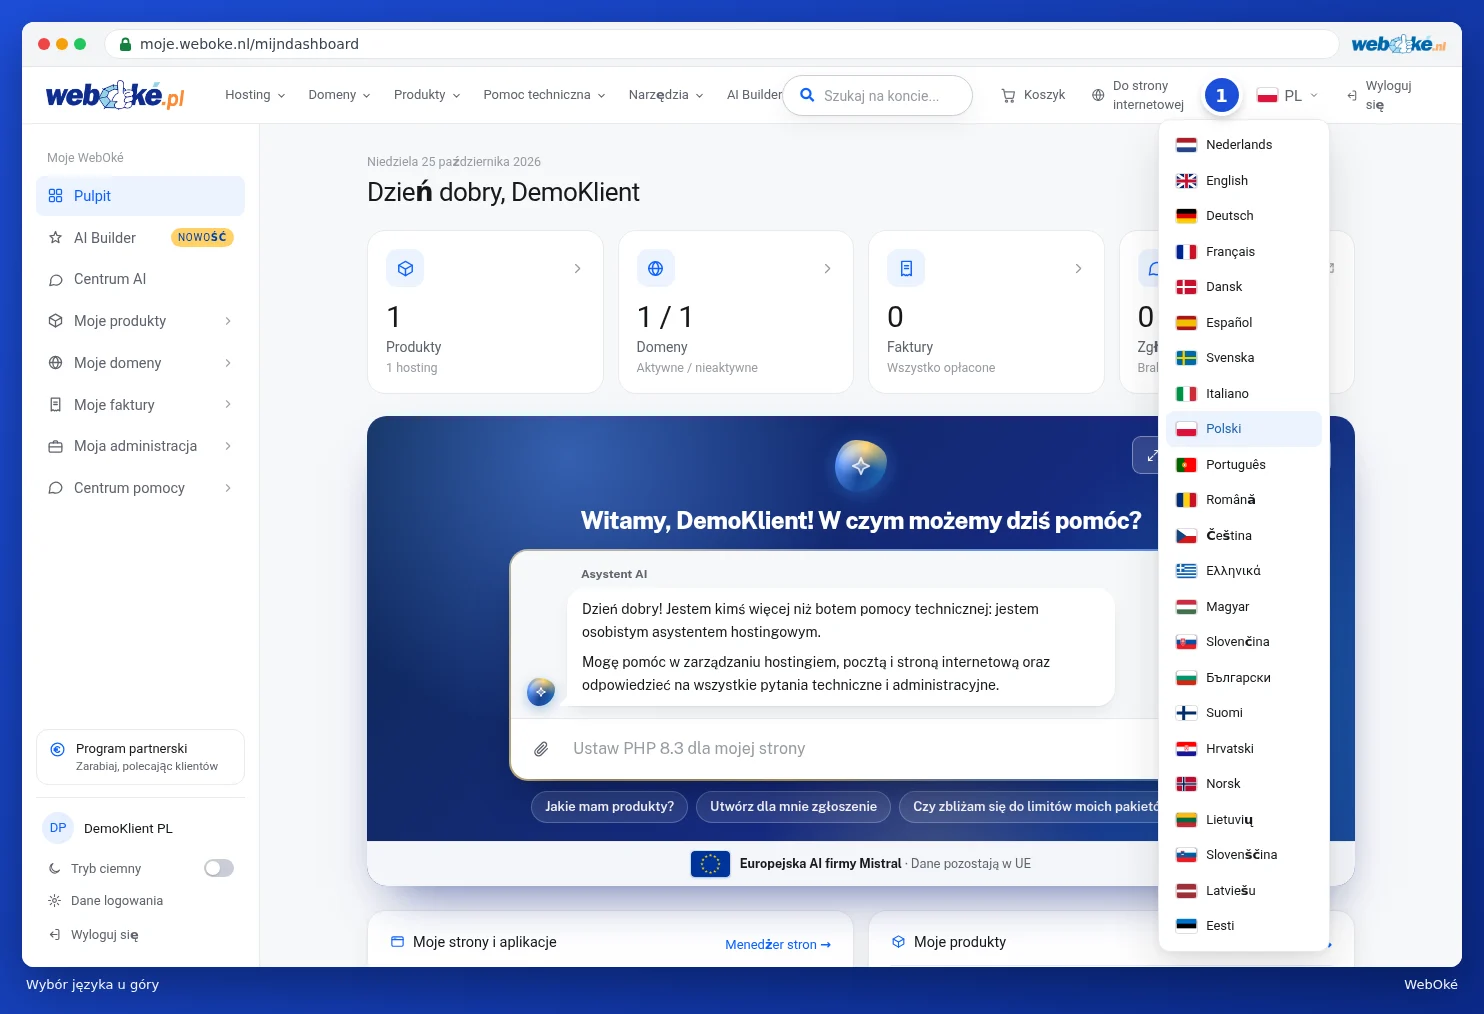Open Centrum AI in the sidebar
The image size is (1484, 1014).
tap(140, 279)
